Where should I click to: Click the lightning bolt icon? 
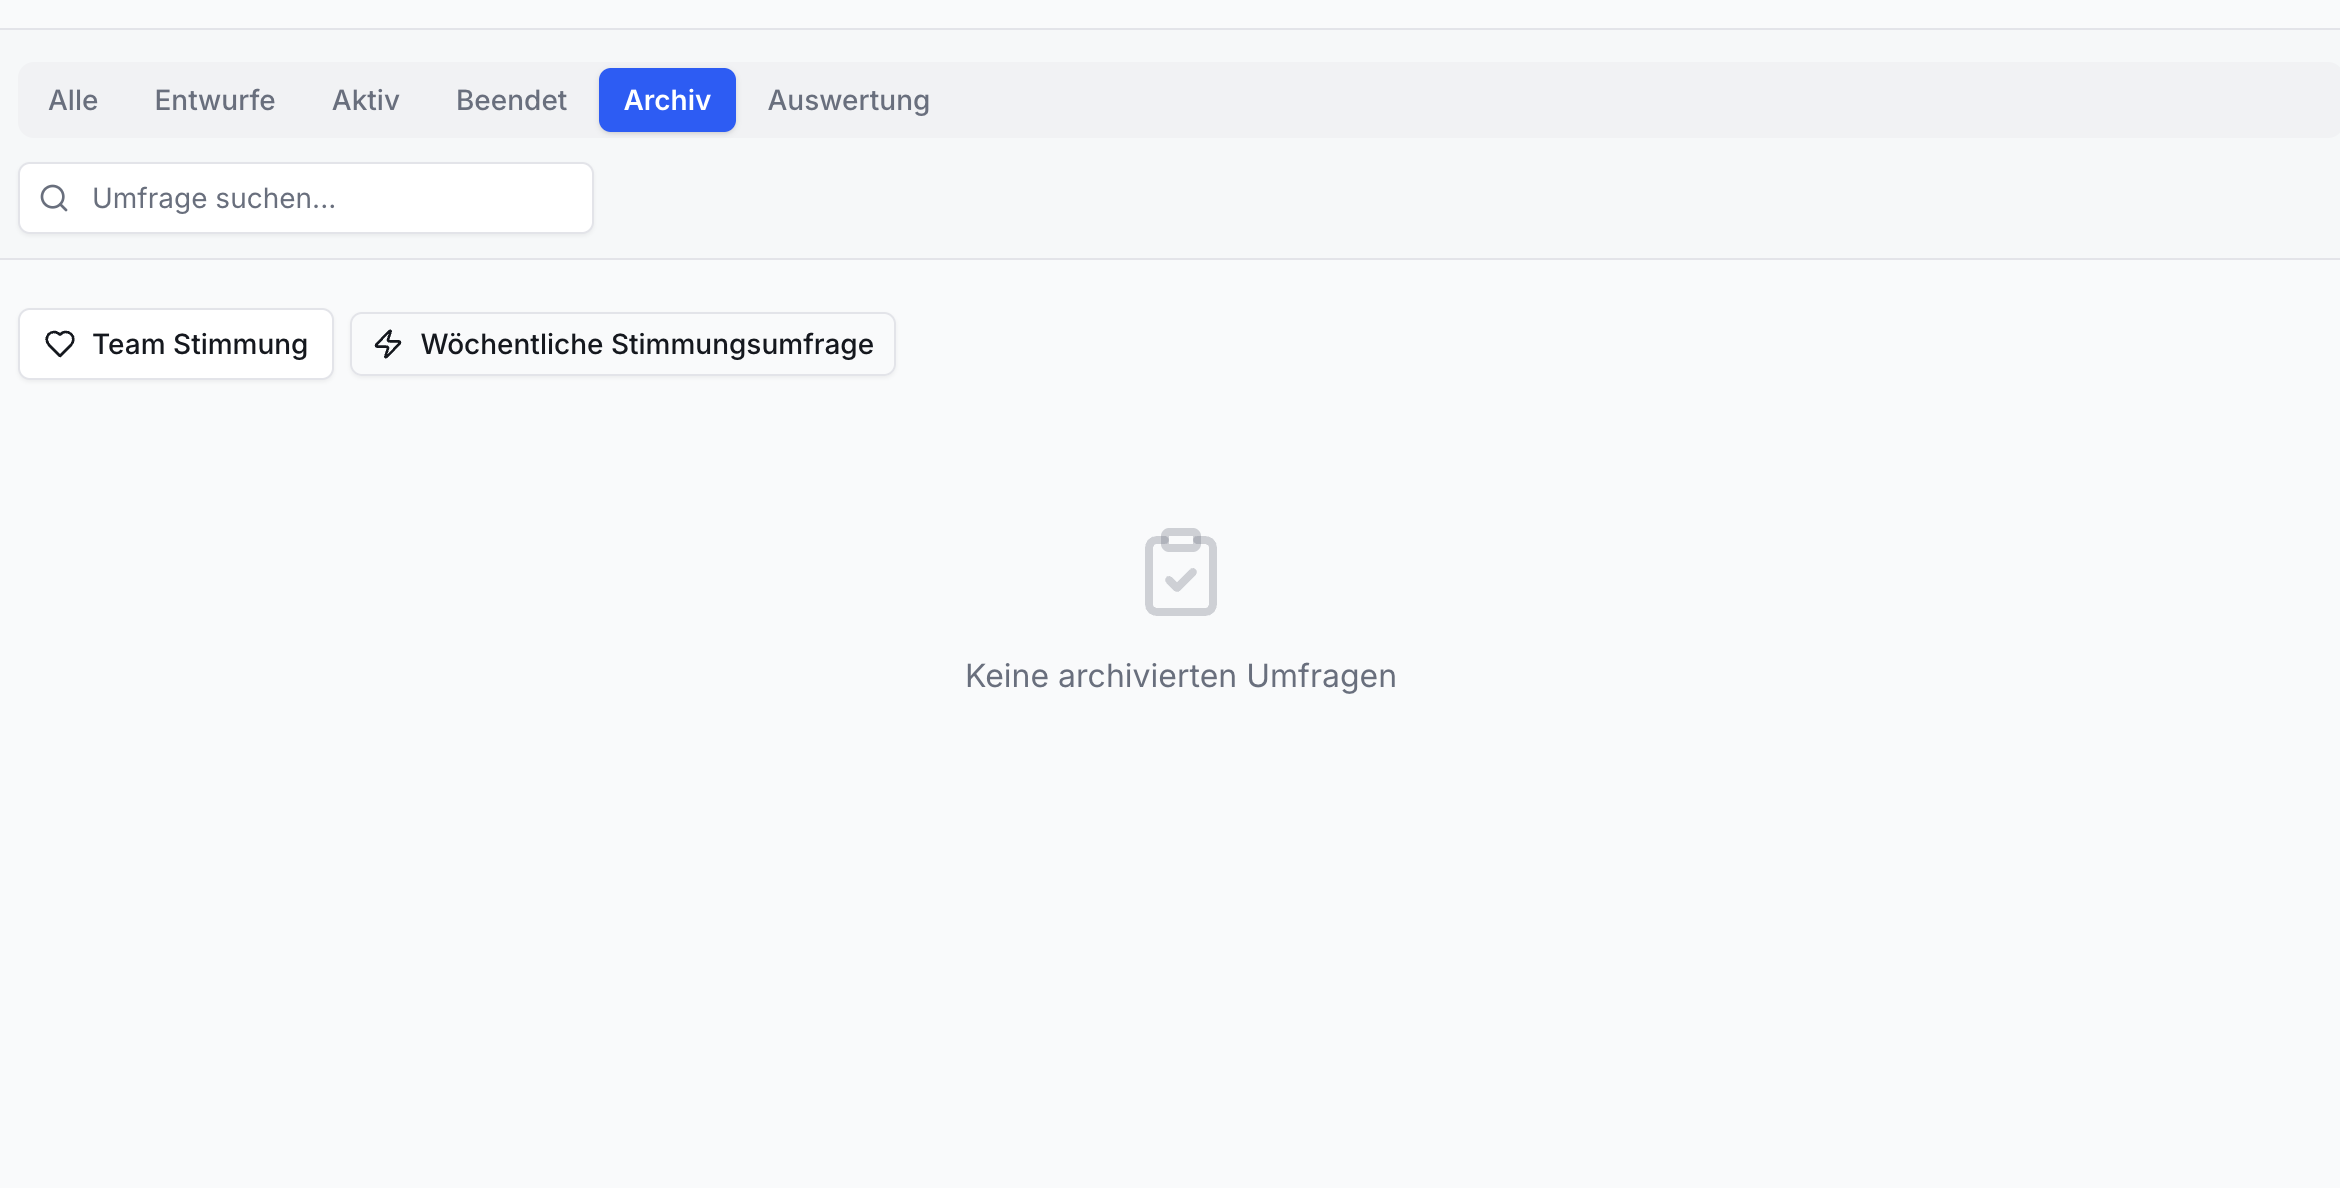[x=388, y=344]
